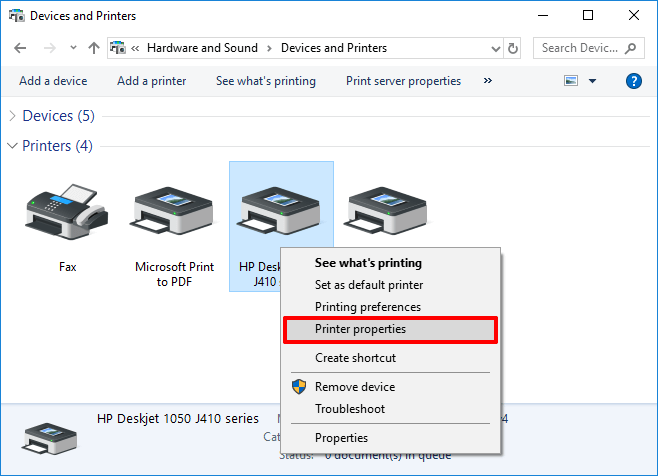Maximize the Devices and Printers window
This screenshot has height=476, width=658.
(x=588, y=16)
